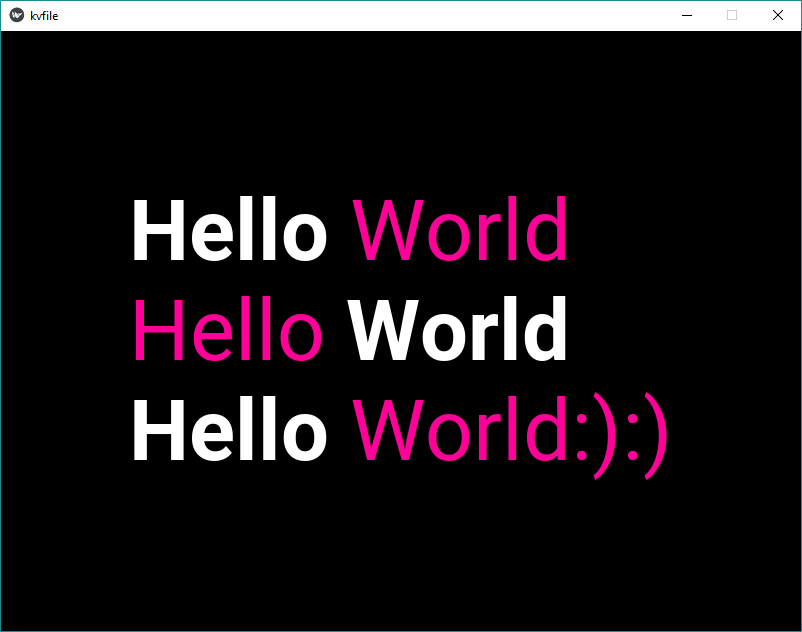
Task: Click final letter o of first-line bold Hello
Action: tap(305, 239)
